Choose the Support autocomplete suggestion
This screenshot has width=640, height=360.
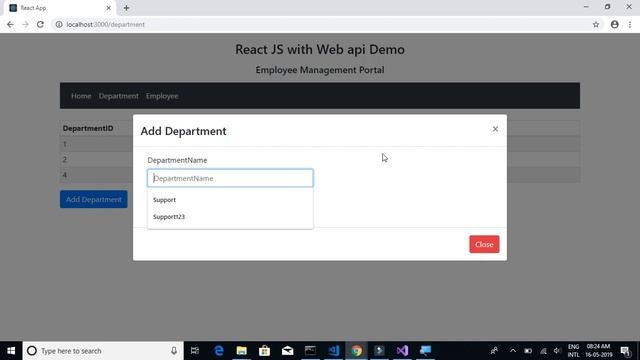pos(230,200)
